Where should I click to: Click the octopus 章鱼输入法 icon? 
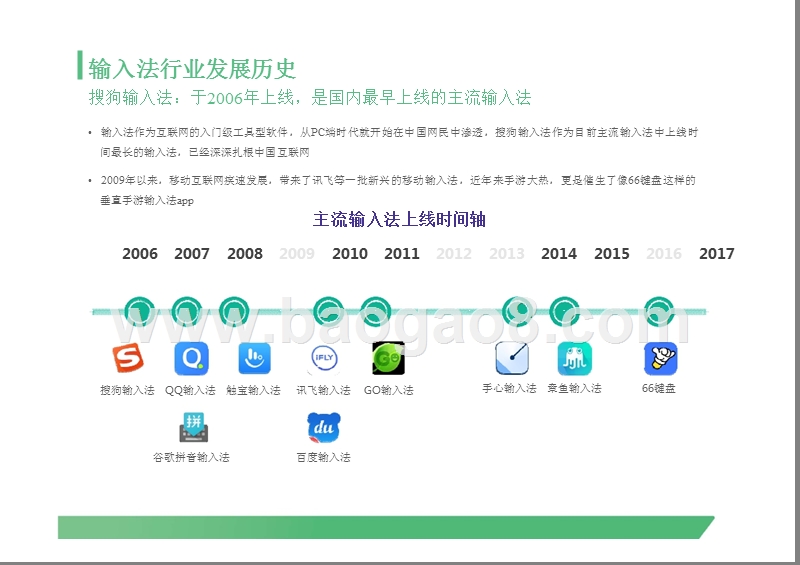(574, 358)
